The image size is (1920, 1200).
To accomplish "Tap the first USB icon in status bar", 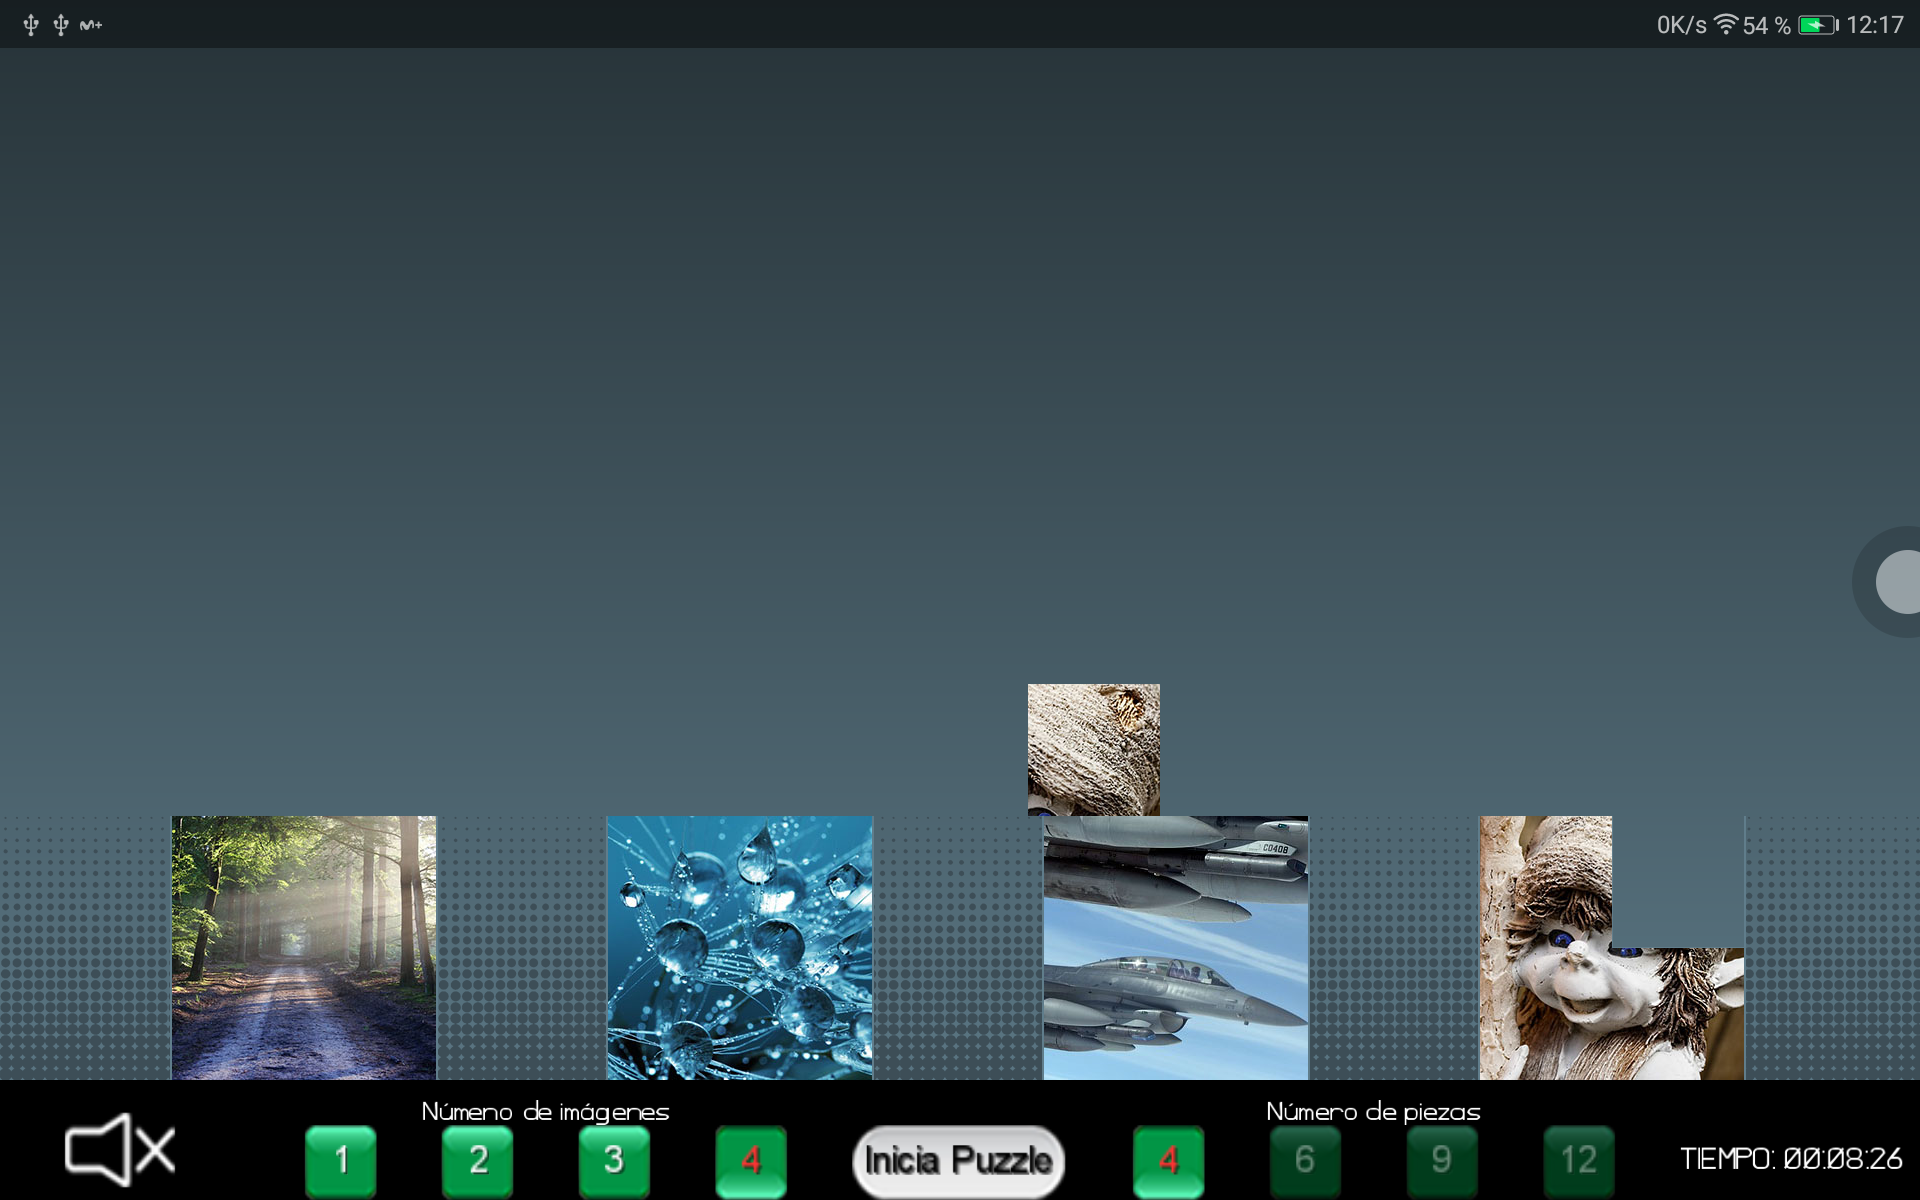I will (31, 25).
